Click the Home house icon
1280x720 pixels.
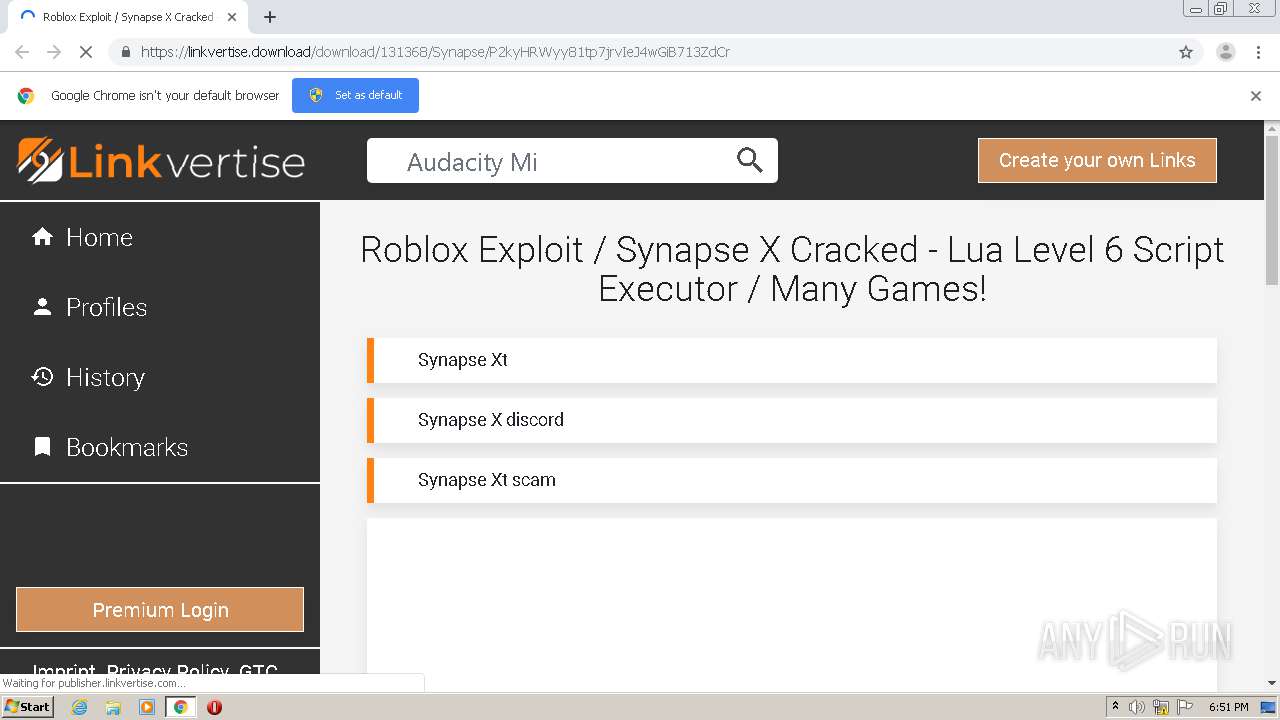[42, 237]
